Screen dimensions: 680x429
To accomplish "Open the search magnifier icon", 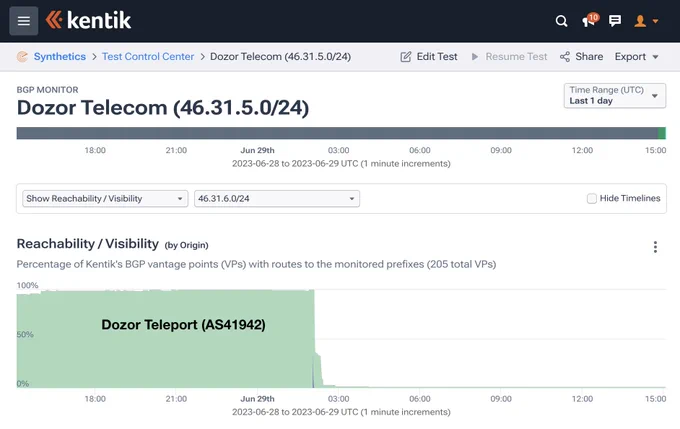I will (x=561, y=21).
